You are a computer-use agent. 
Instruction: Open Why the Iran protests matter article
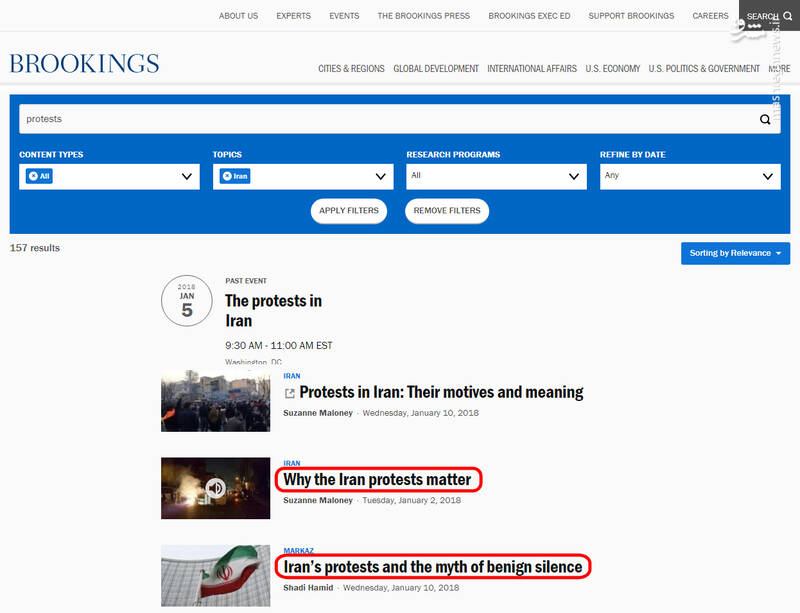[x=377, y=480]
